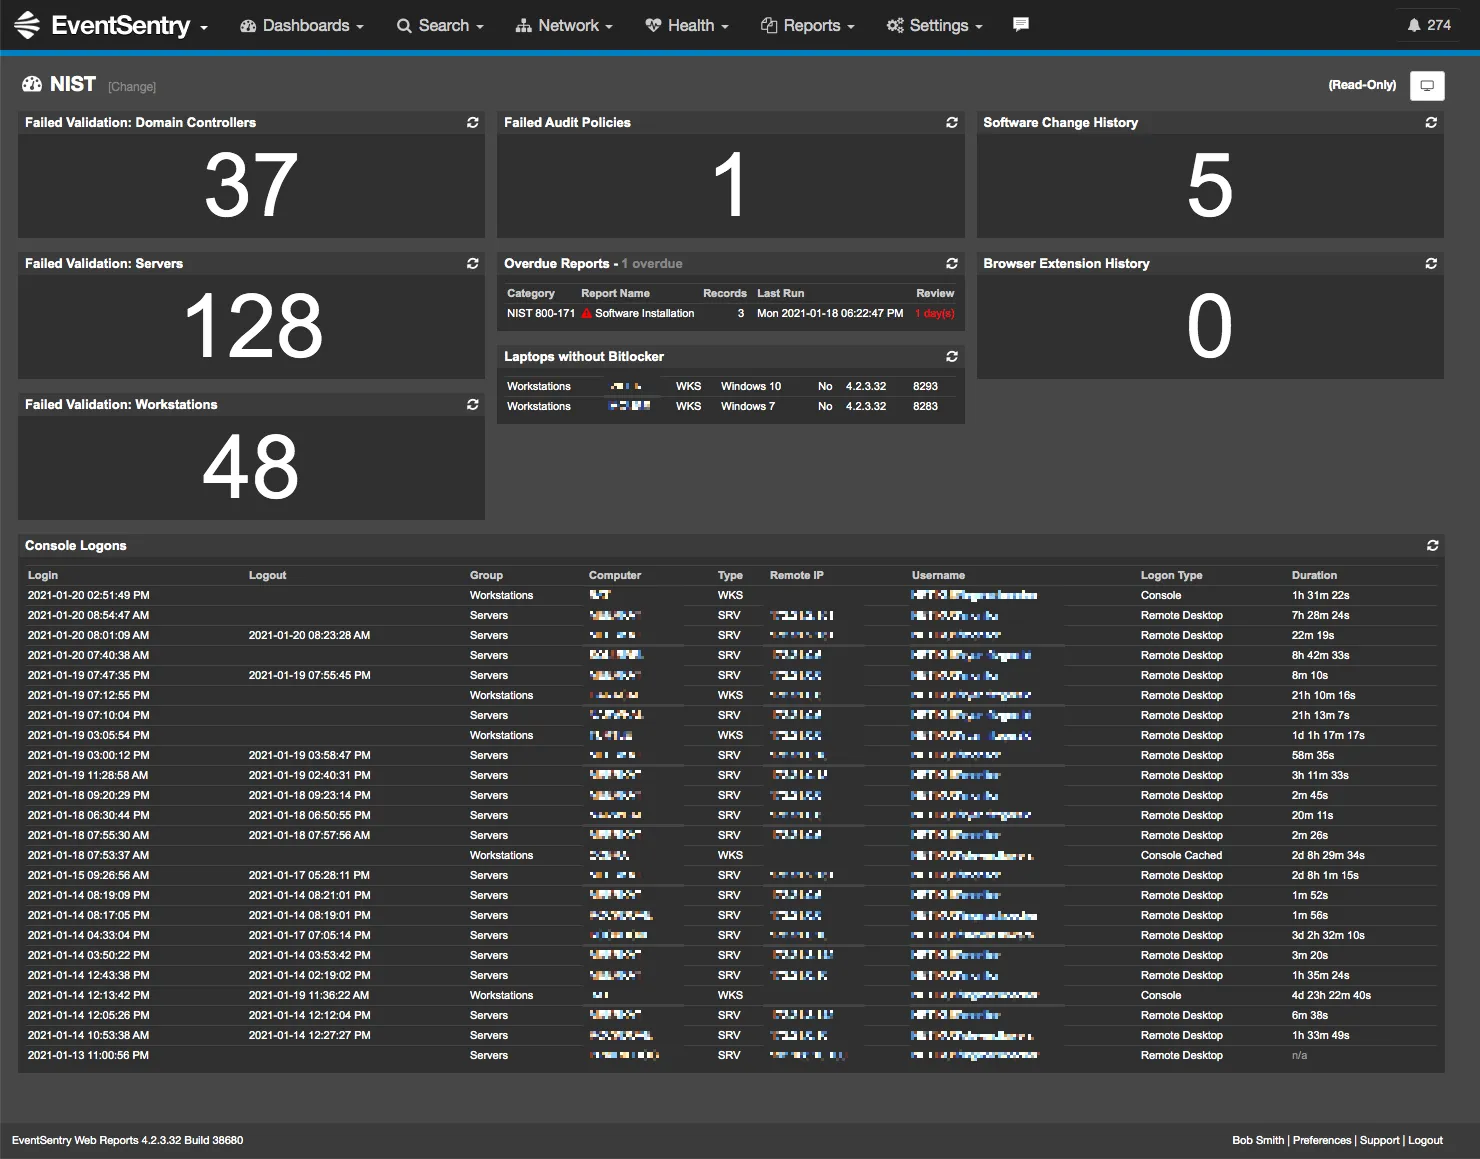Click duration 4d 23h 22m 40s
This screenshot has height=1159, width=1480.
tap(1331, 995)
